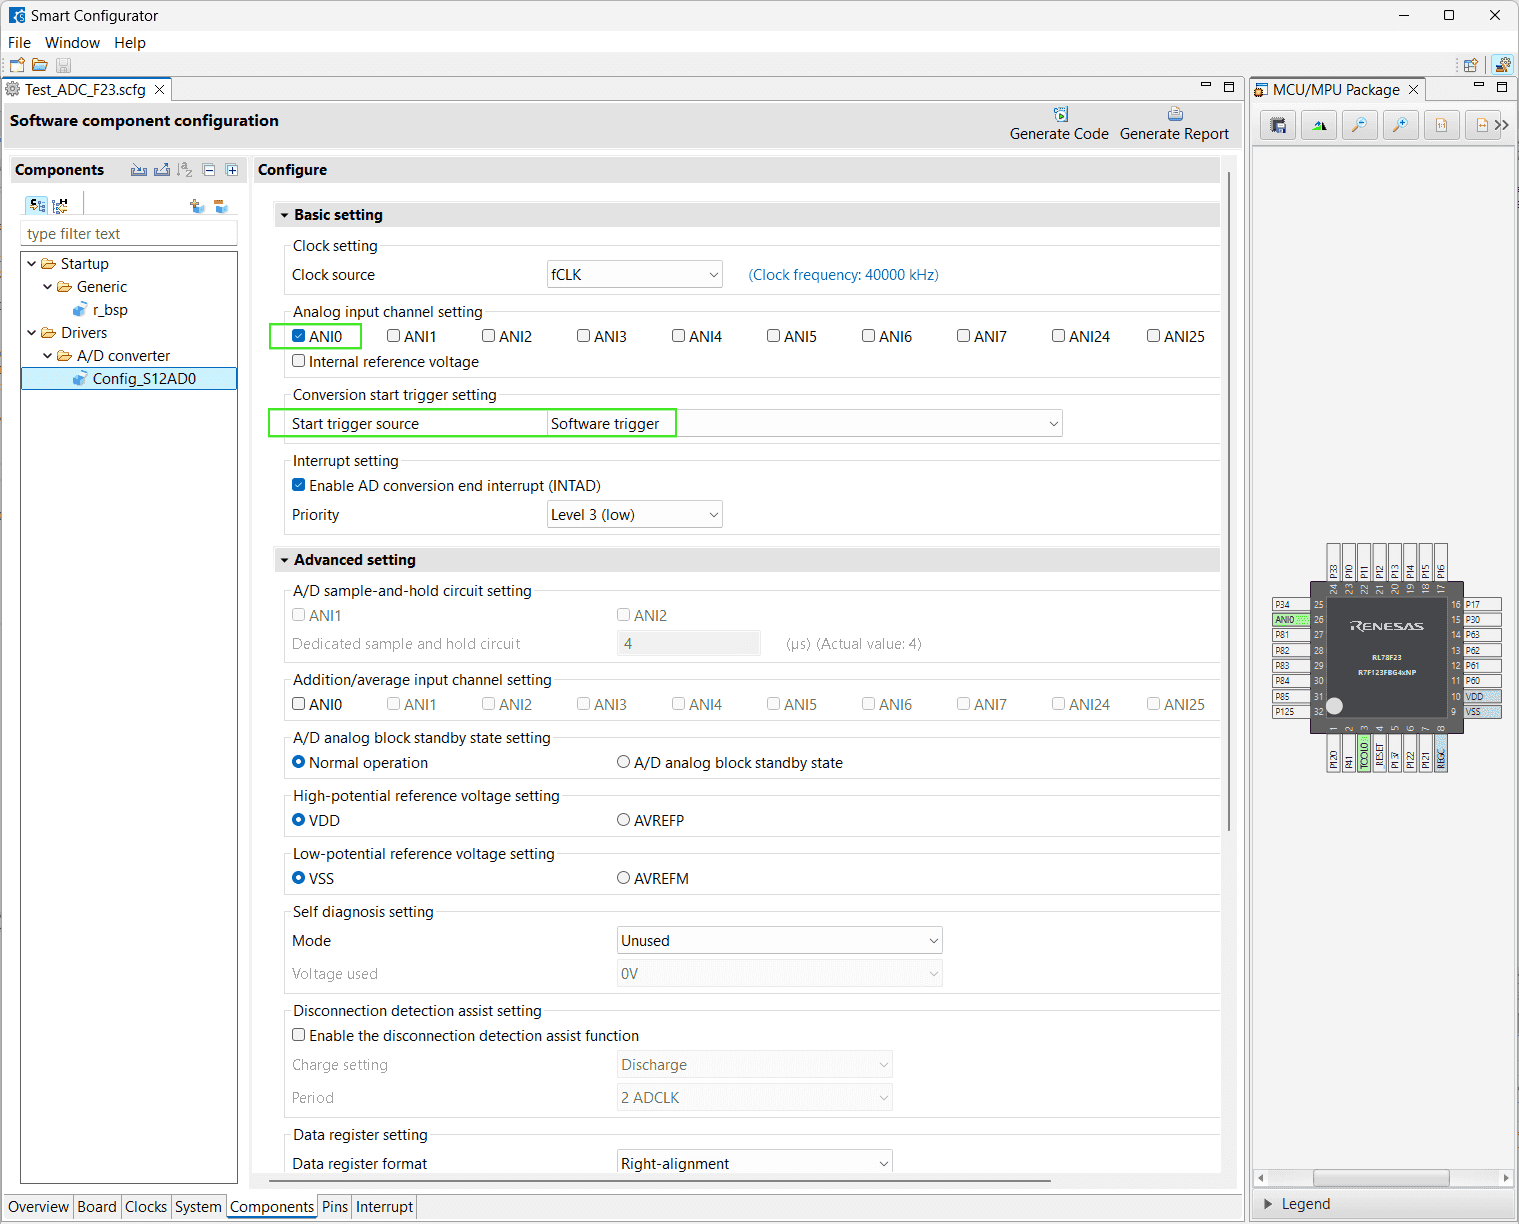Open the Window menu

(72, 43)
